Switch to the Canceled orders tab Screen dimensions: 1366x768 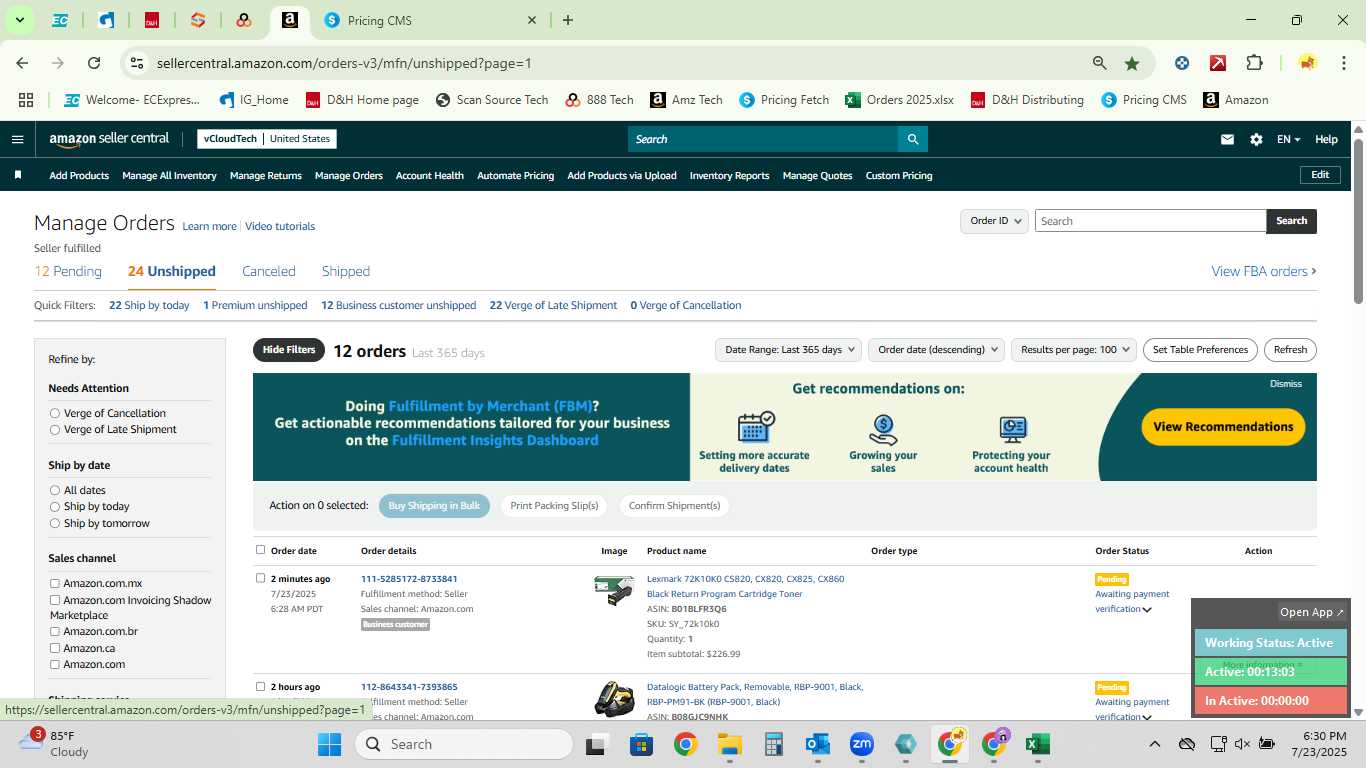tap(269, 271)
